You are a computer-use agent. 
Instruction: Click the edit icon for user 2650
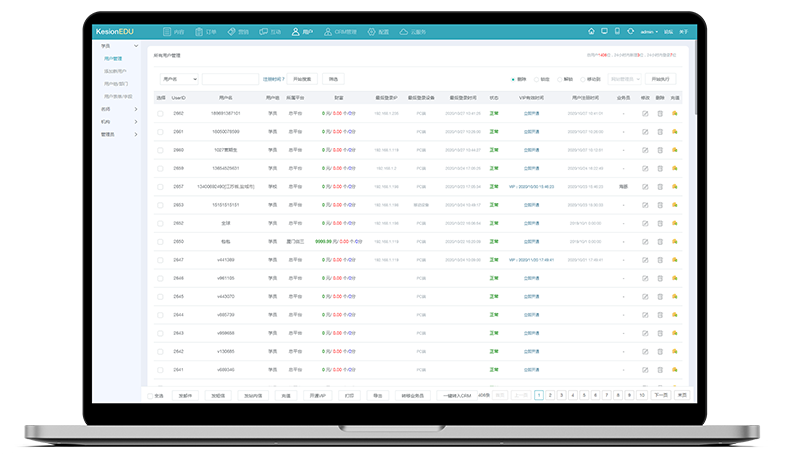[x=645, y=241]
